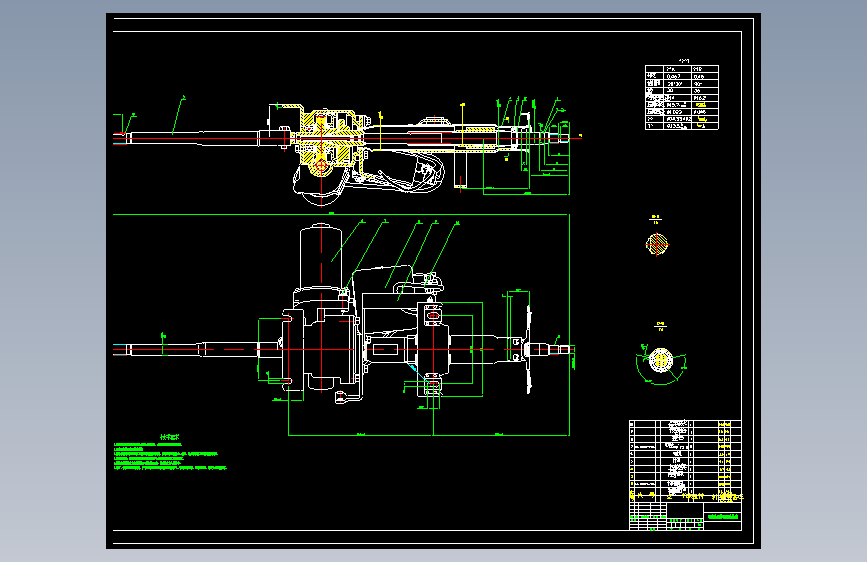Viewport: 867px width, 562px height.
Task: Select the green drawing title in title block
Action: pyautogui.click(x=723, y=517)
